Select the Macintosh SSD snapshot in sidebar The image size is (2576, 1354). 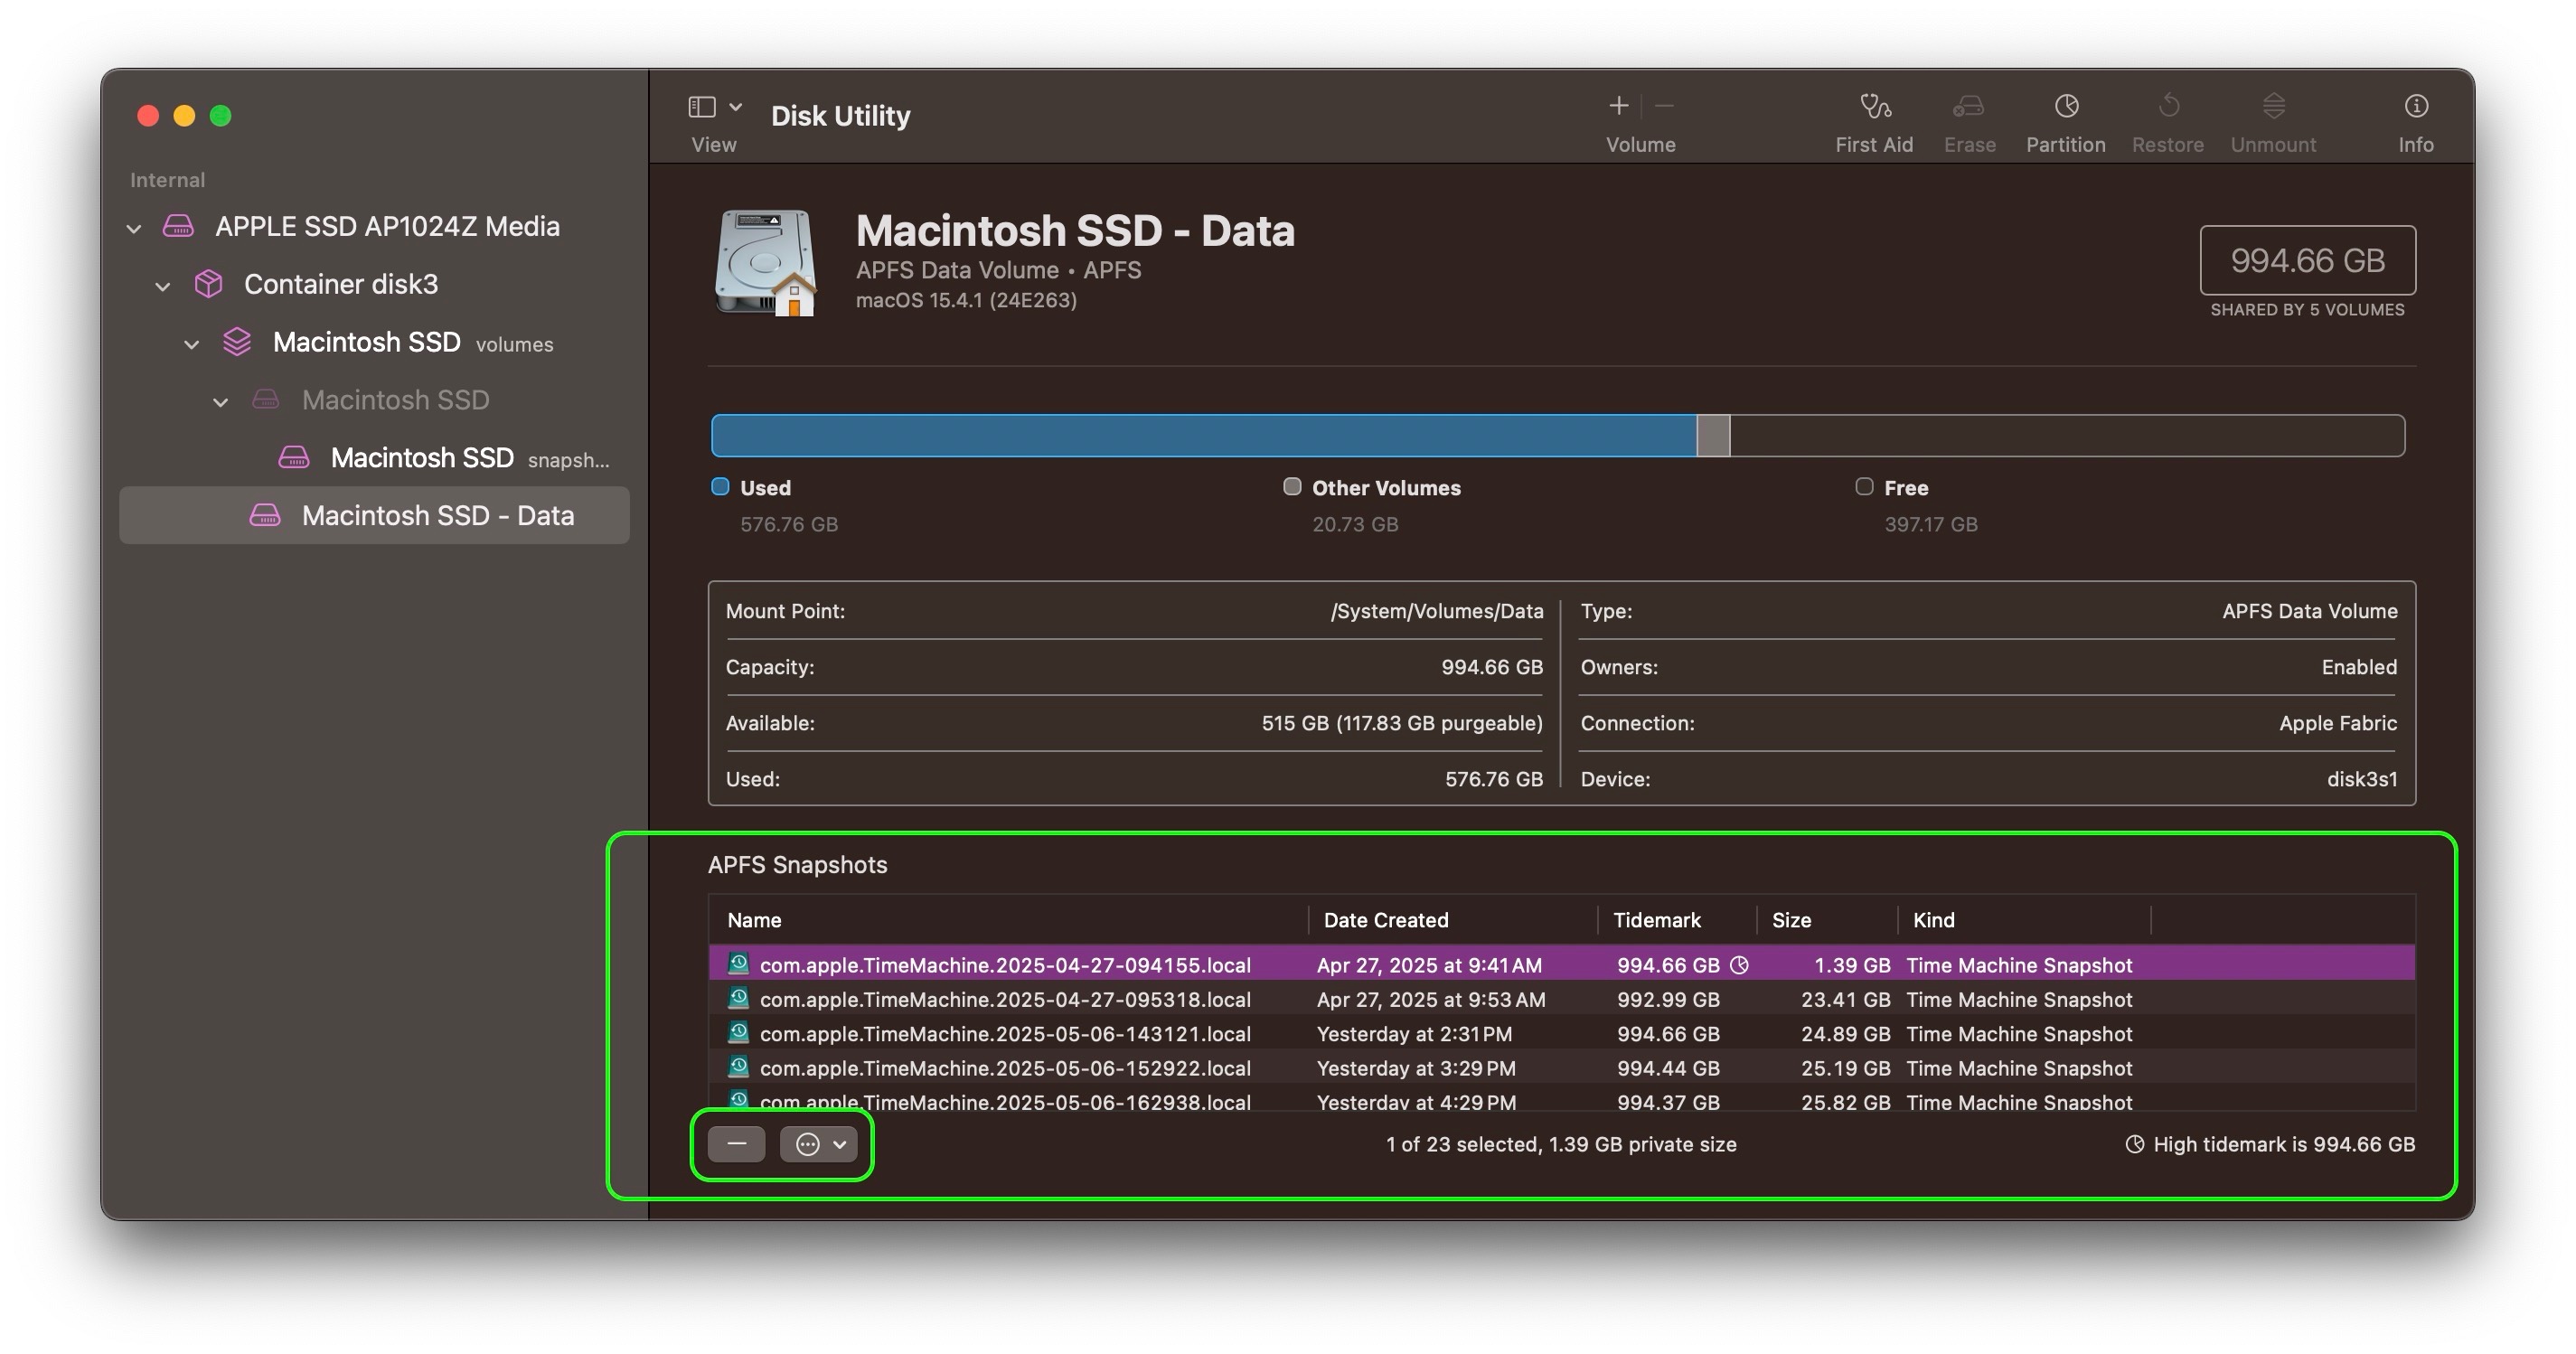(422, 458)
